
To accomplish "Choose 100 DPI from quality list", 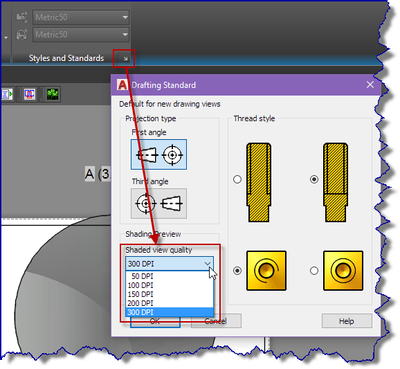I will click(x=169, y=285).
